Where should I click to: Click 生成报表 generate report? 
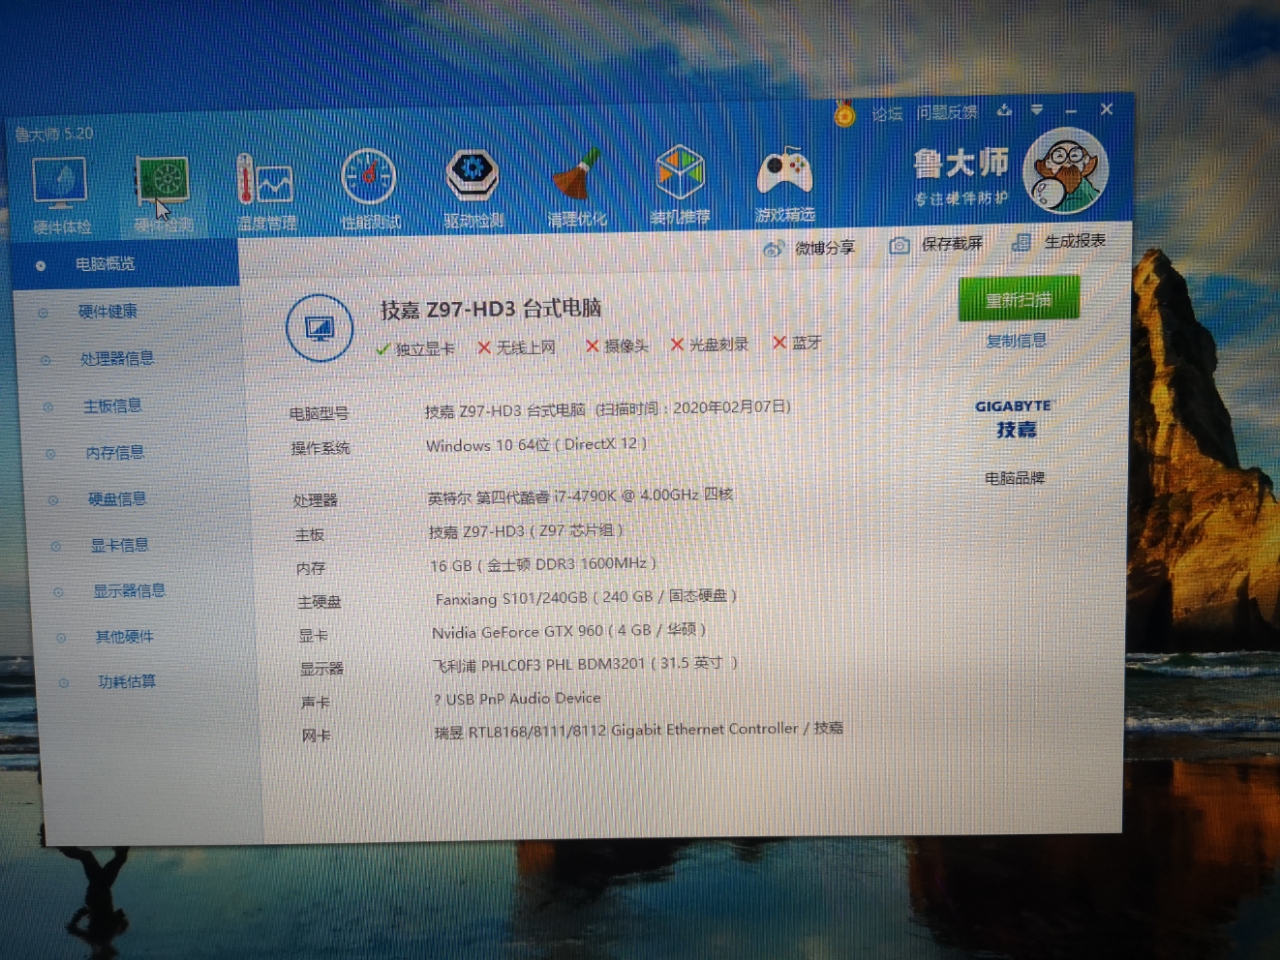tap(1060, 241)
